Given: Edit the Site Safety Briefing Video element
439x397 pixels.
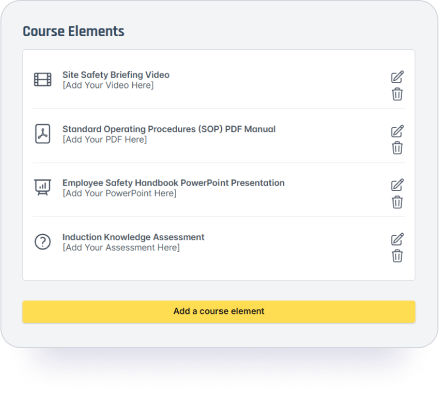Looking at the screenshot, I should click(397, 77).
